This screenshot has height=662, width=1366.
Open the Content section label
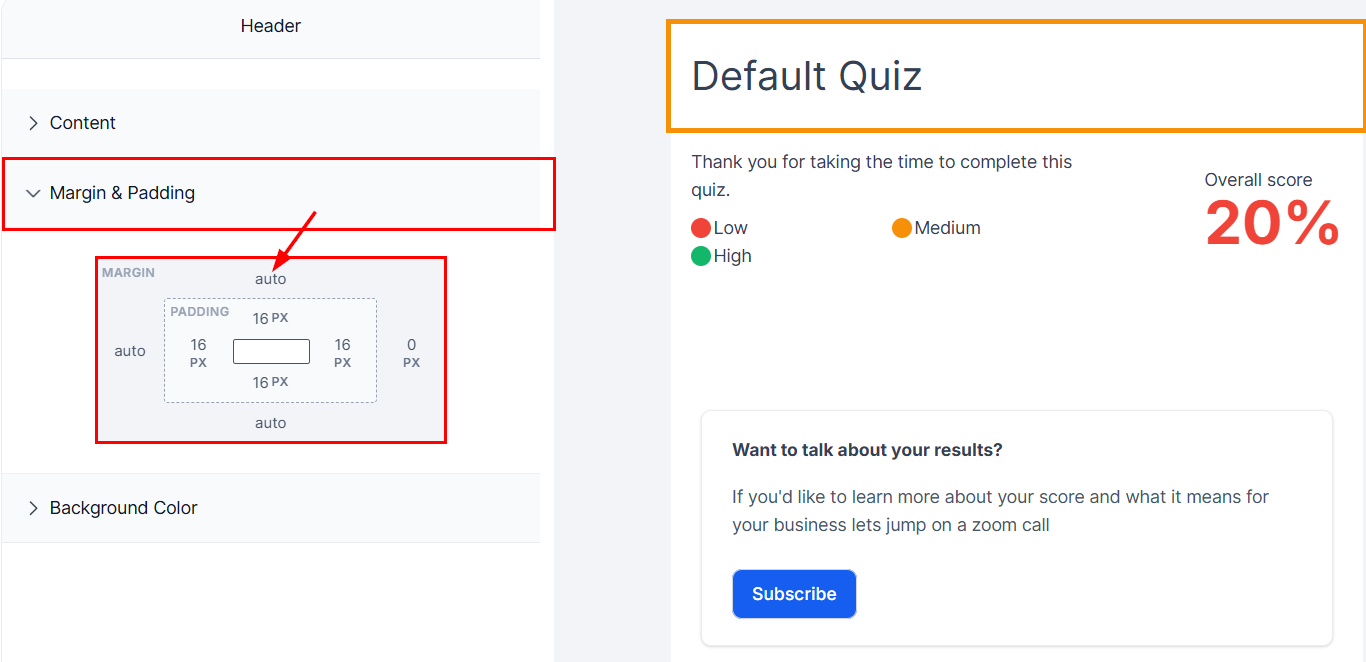83,123
